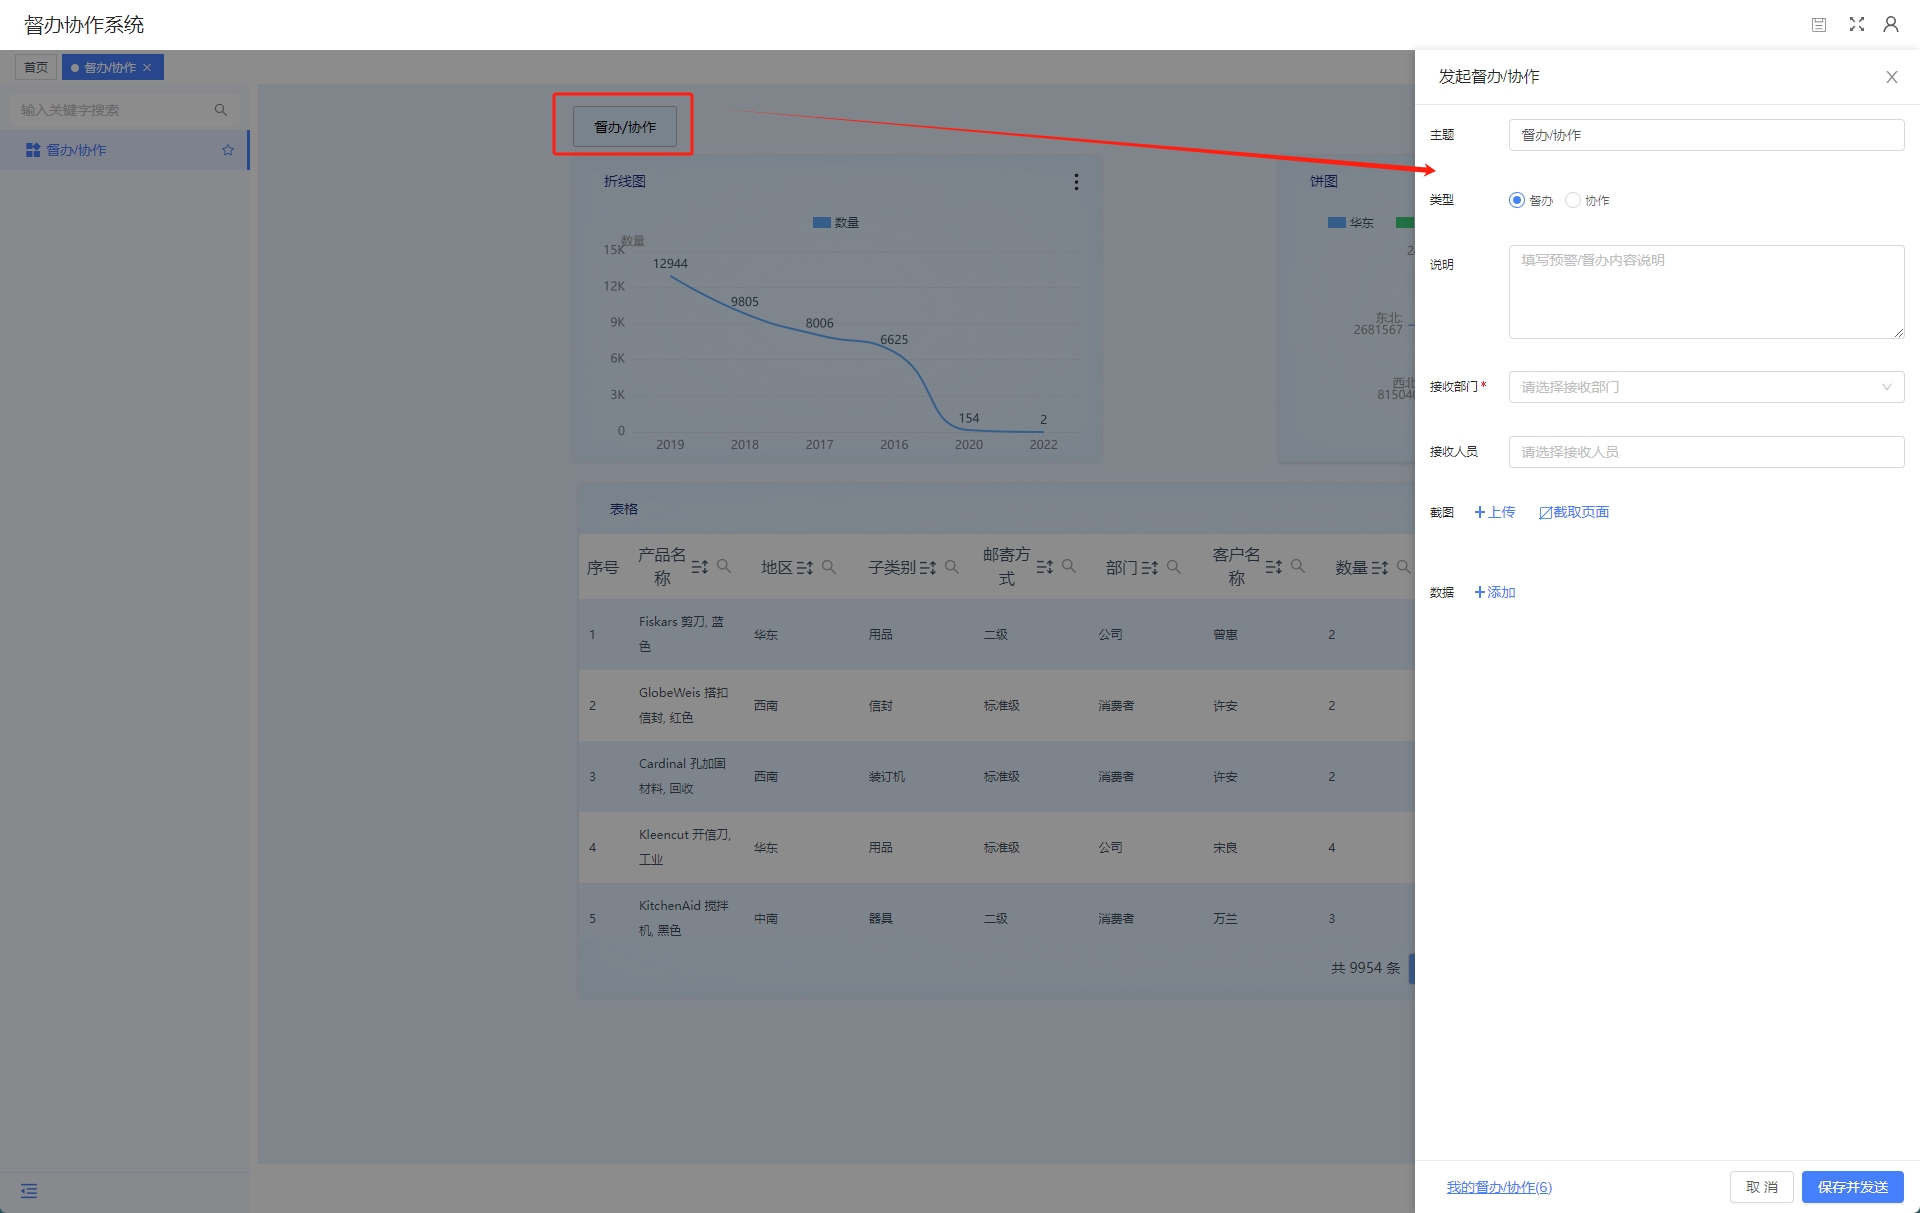Screen dimensions: 1920x1213
Task: Click the 'KitchenAid 搅拌机, 黑色' cell
Action: pyautogui.click(x=684, y=918)
